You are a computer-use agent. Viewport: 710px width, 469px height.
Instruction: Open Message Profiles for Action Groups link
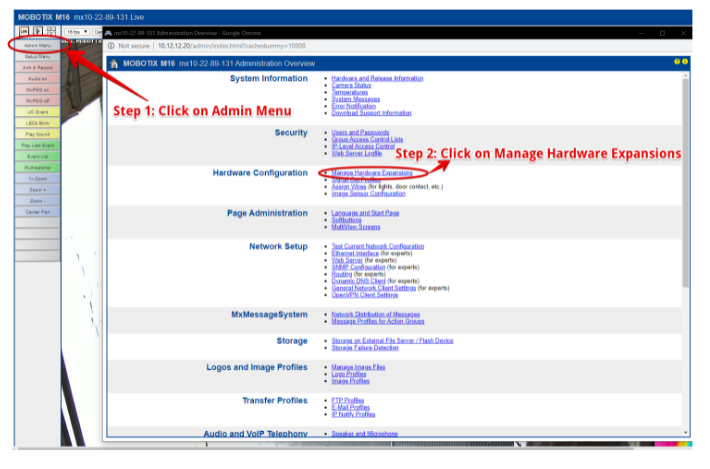point(378,321)
